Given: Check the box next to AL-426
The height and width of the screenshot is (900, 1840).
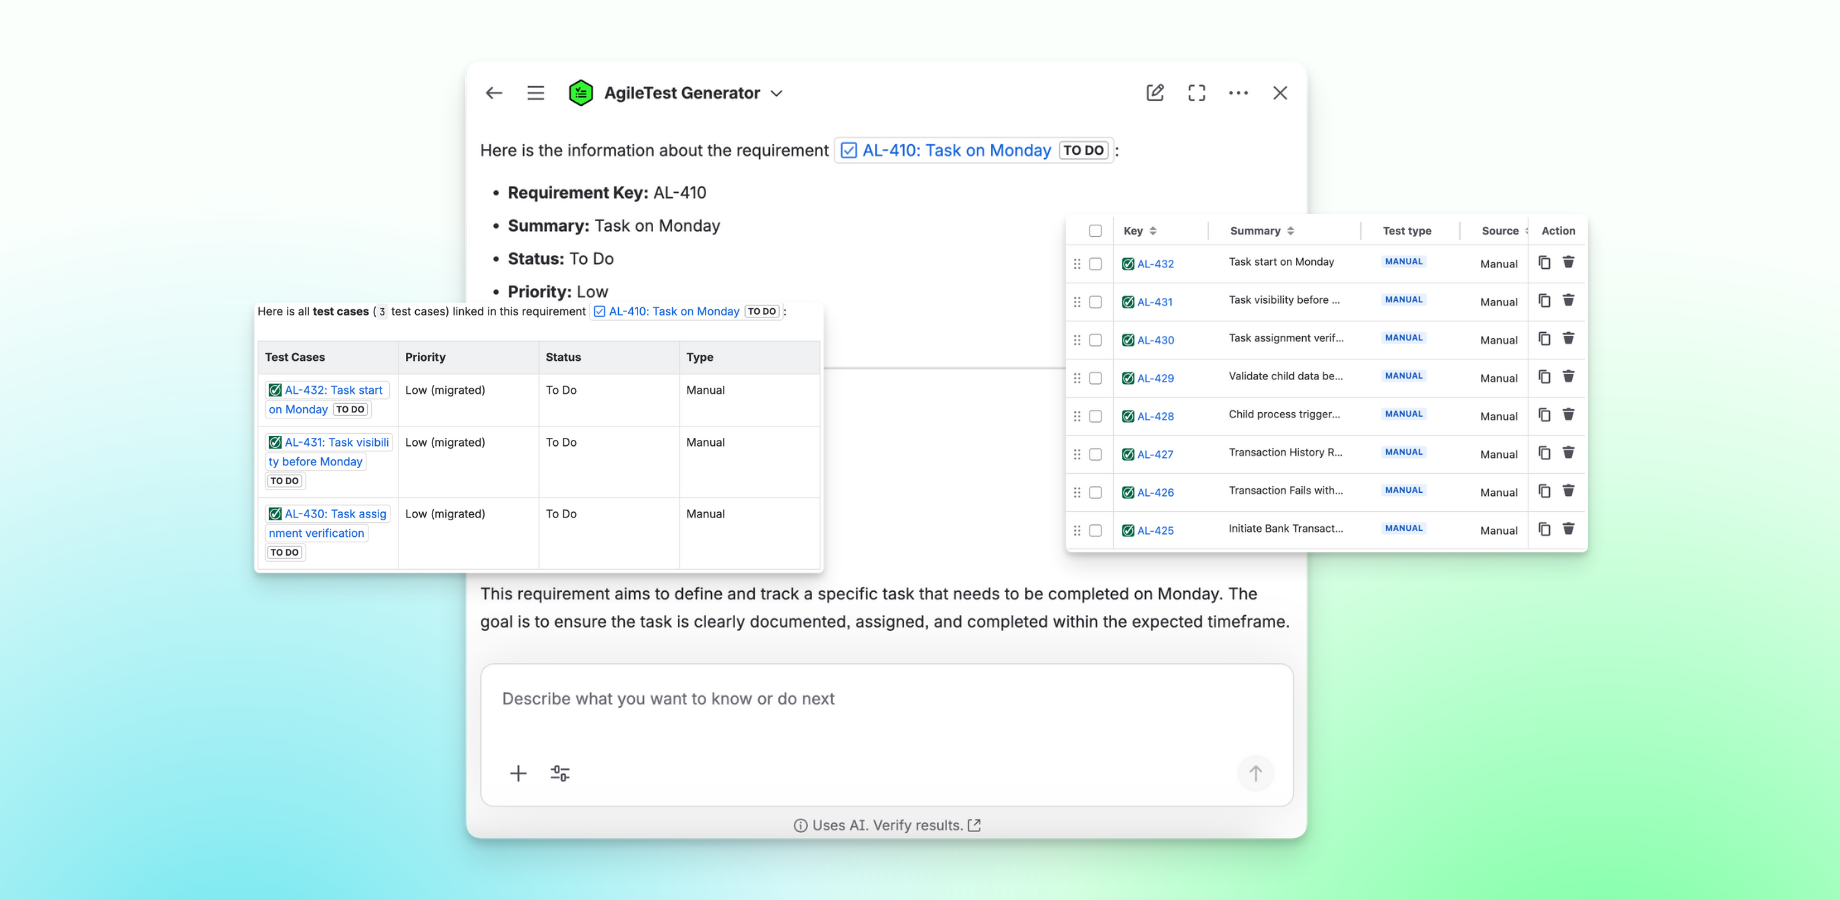Looking at the screenshot, I should click(1095, 492).
